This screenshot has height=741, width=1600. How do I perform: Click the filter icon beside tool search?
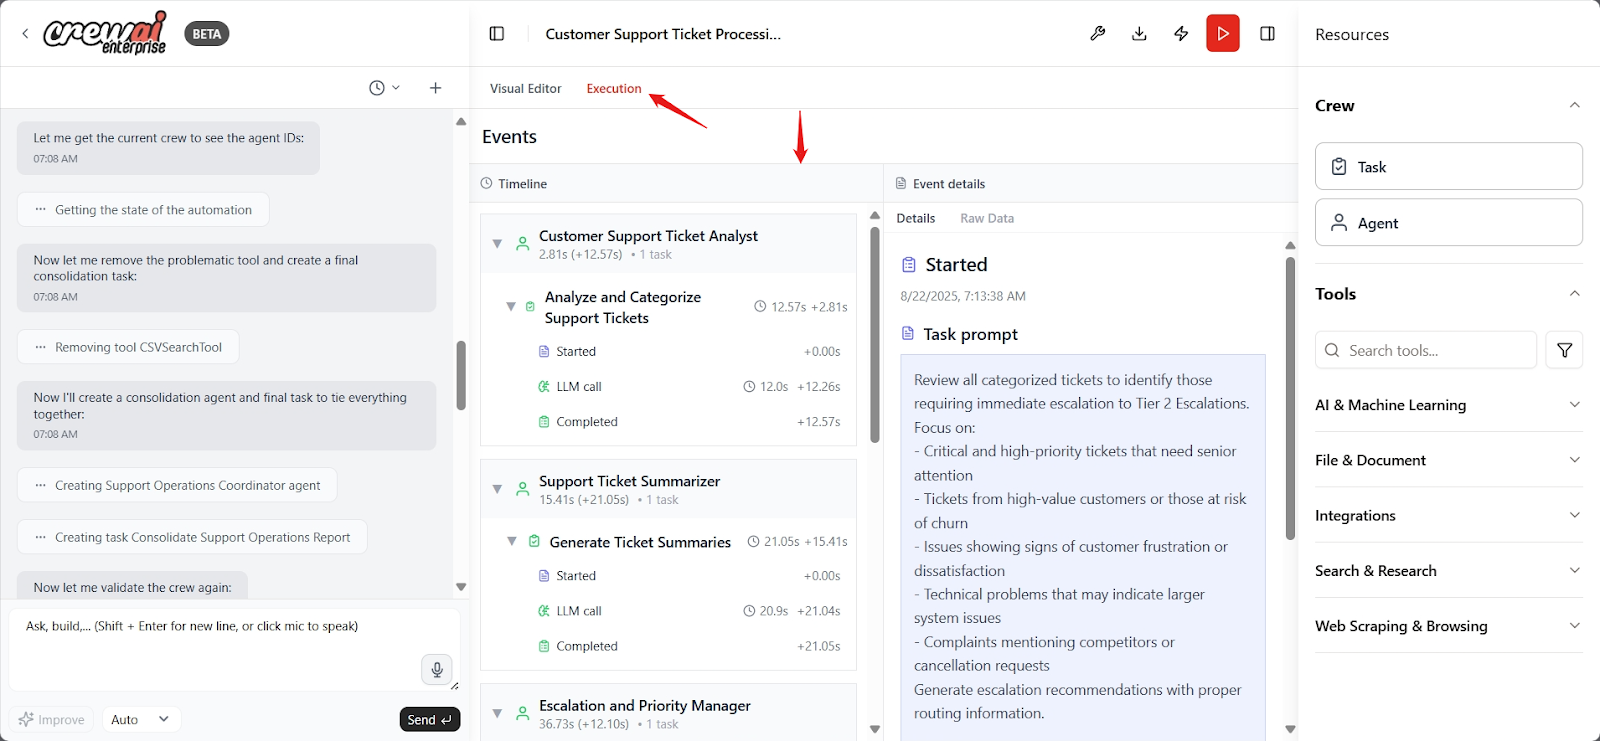(x=1564, y=350)
